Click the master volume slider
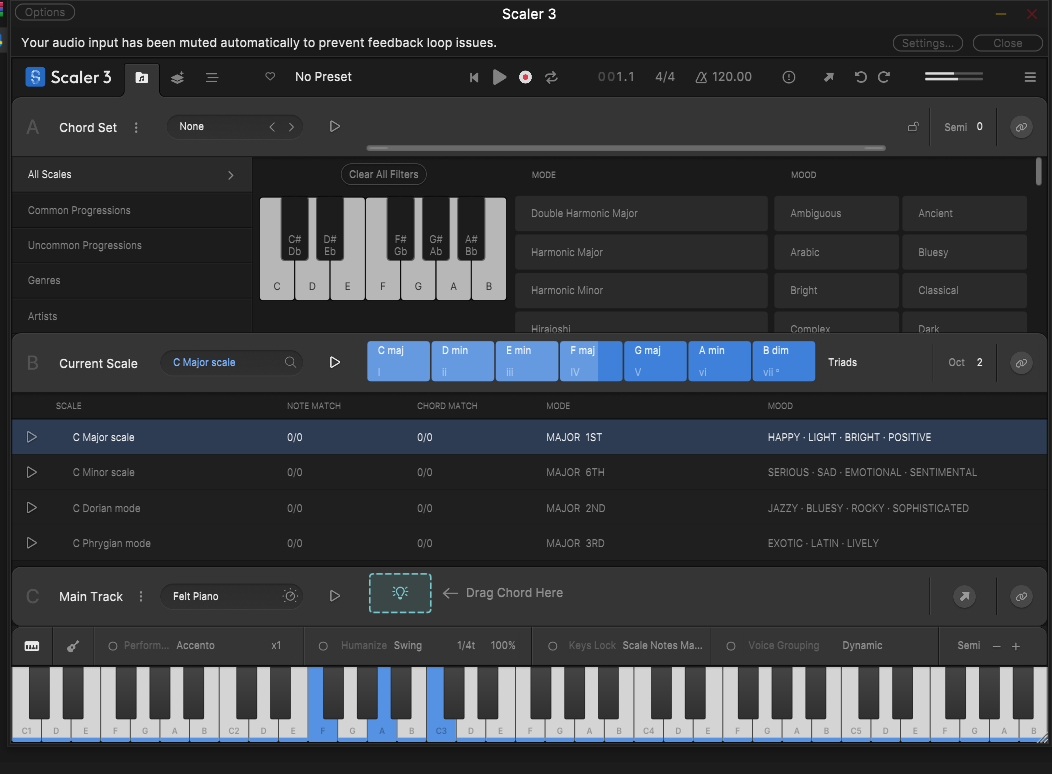The height and width of the screenshot is (774, 1052). 953,77
